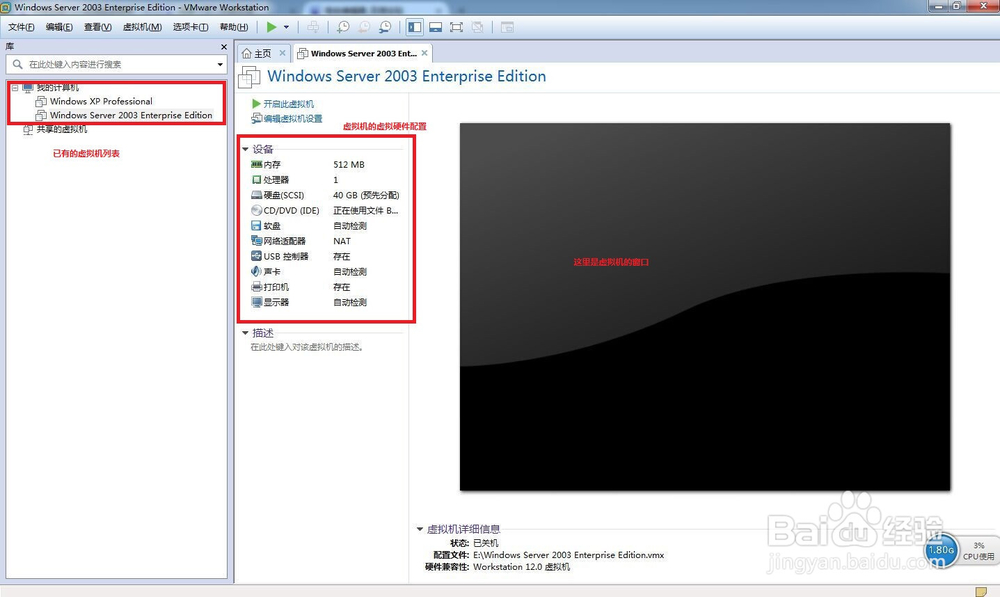
Task: Toggle the thumbnail bar toolbar button
Action: click(x=434, y=27)
